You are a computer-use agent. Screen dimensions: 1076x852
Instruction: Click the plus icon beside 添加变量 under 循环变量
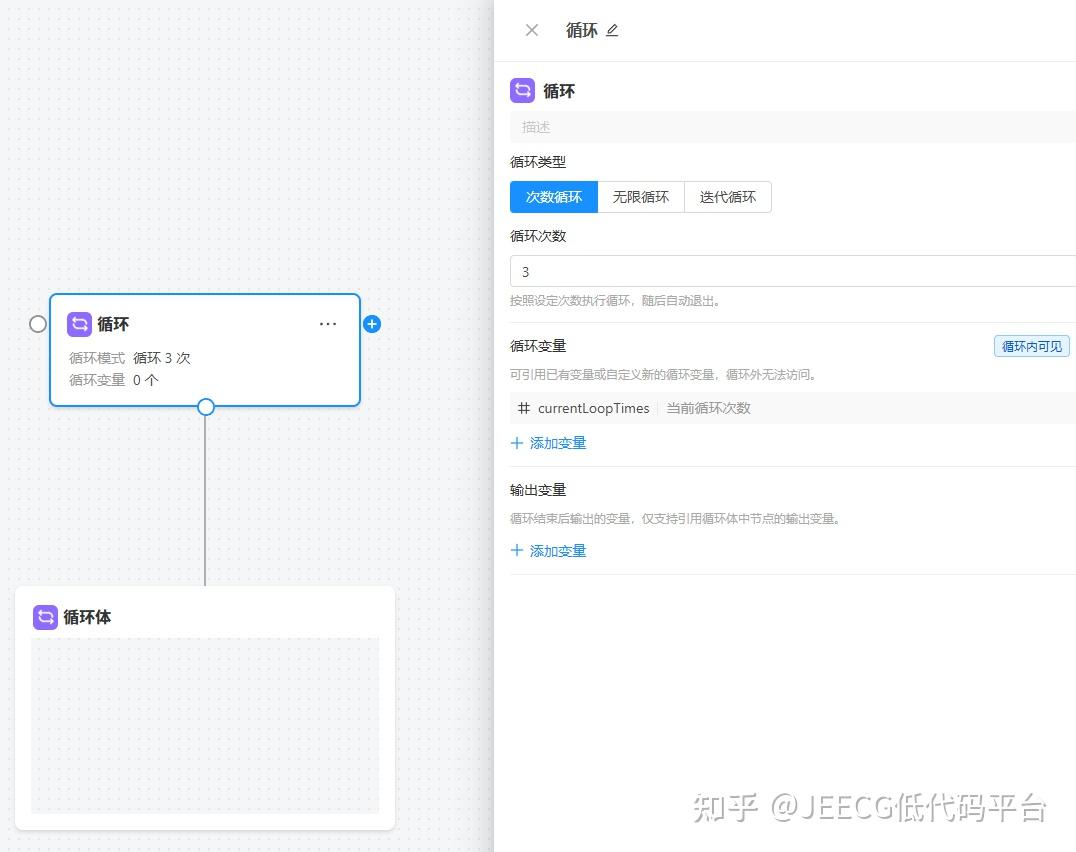click(517, 443)
